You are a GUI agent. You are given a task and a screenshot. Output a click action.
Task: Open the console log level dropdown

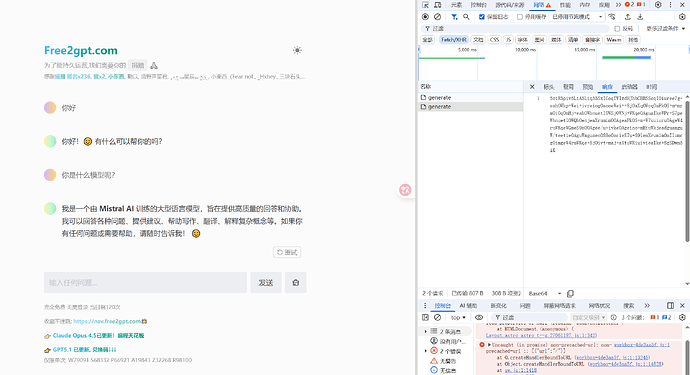tap(589, 317)
